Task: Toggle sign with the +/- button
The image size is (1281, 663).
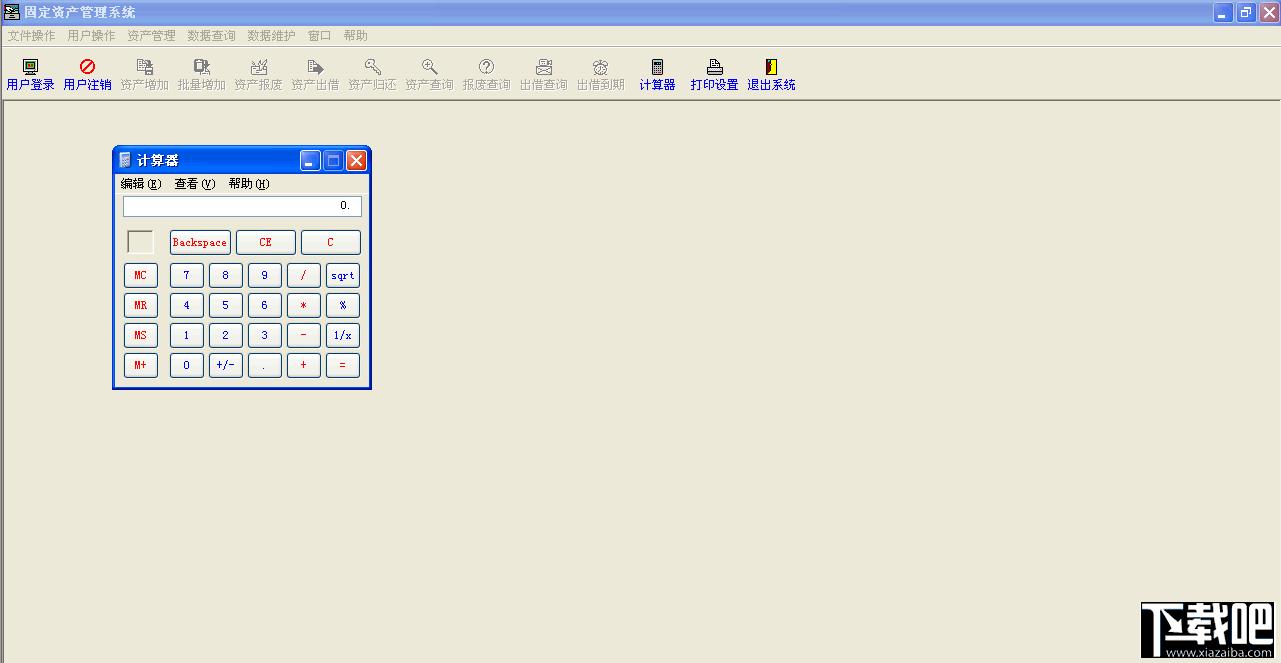Action: tap(225, 366)
